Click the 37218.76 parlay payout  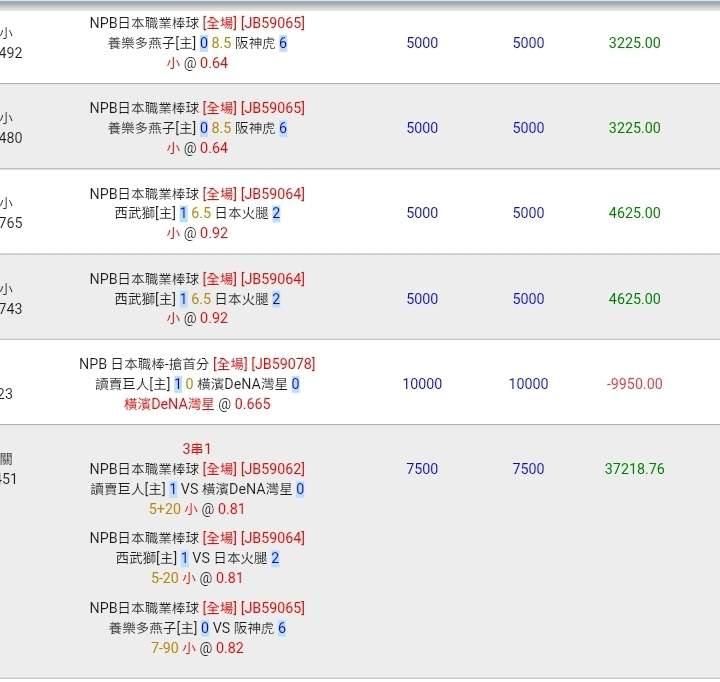coord(634,469)
